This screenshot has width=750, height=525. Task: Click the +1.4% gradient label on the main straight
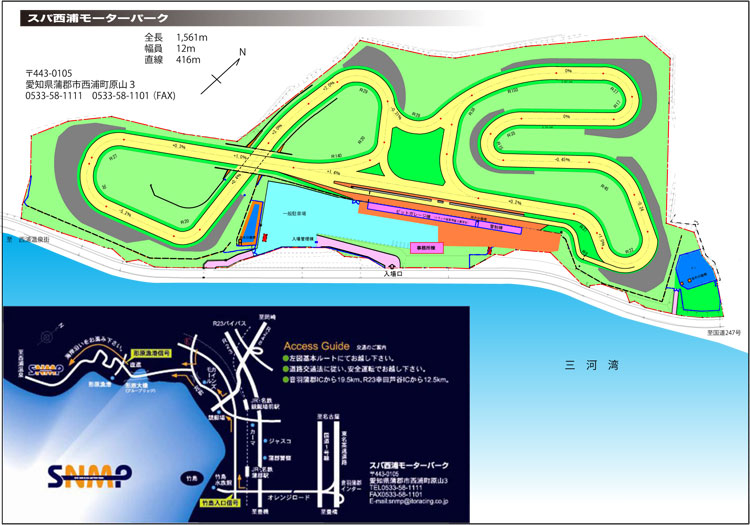(x=333, y=173)
